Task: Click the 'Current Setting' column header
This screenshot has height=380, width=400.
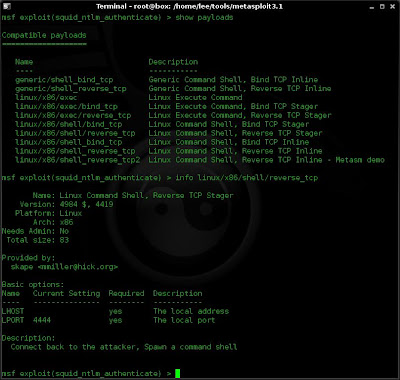Action: coord(66,293)
